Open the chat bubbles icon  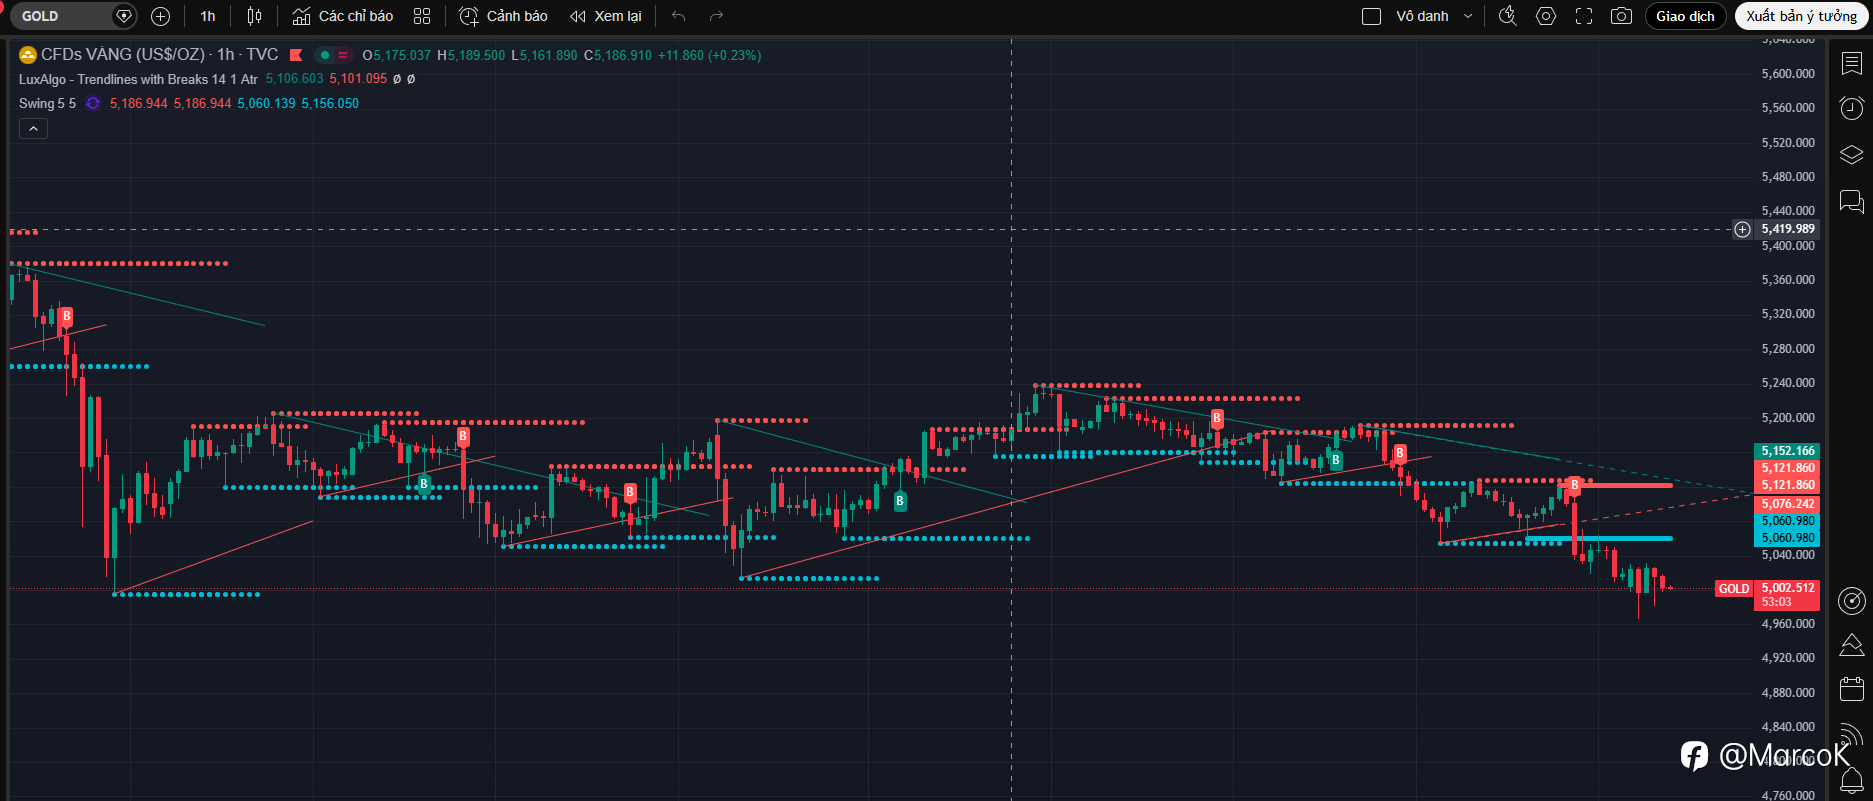pyautogui.click(x=1851, y=202)
